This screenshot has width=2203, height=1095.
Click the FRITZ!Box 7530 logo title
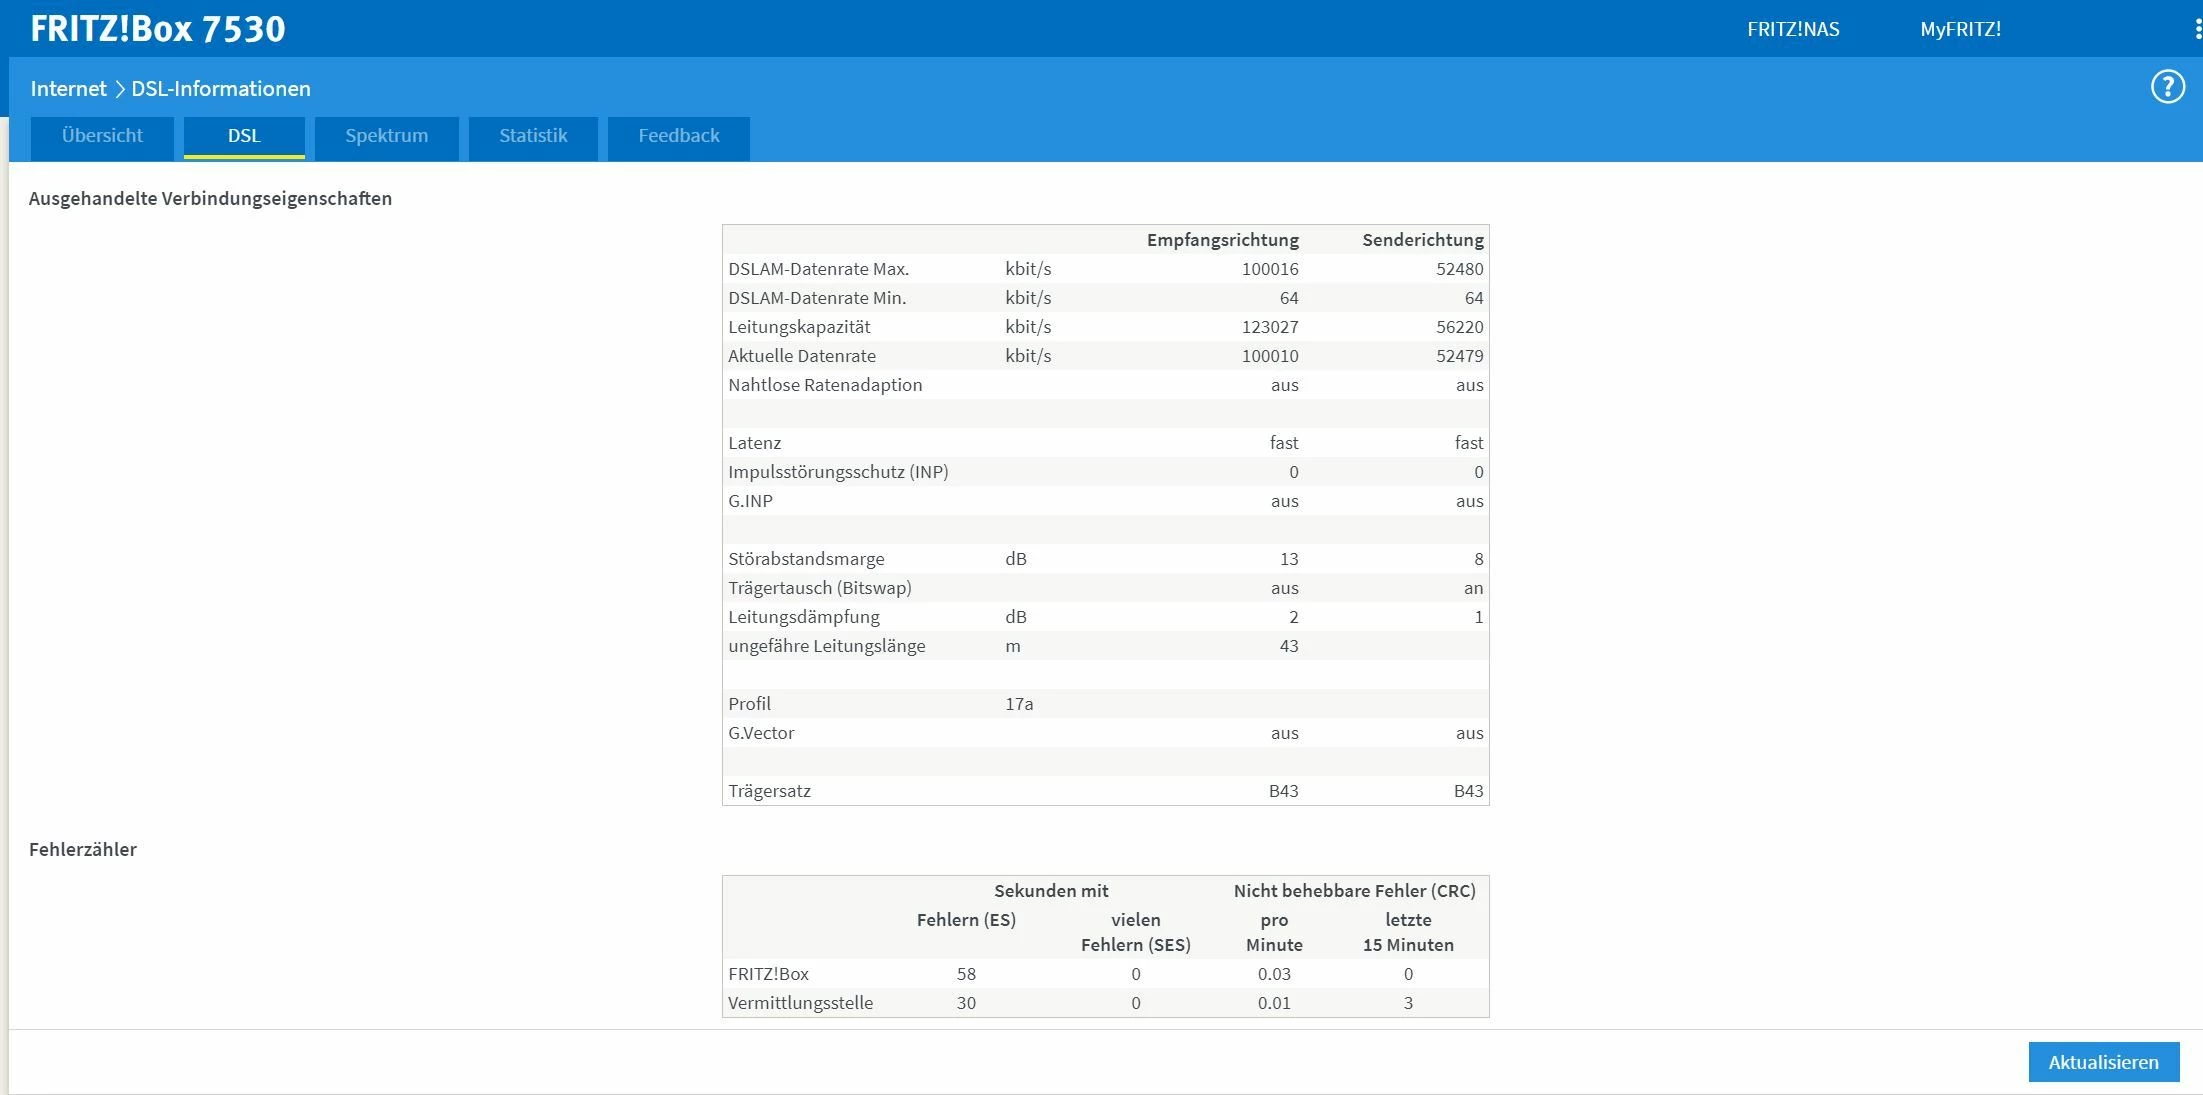(158, 29)
